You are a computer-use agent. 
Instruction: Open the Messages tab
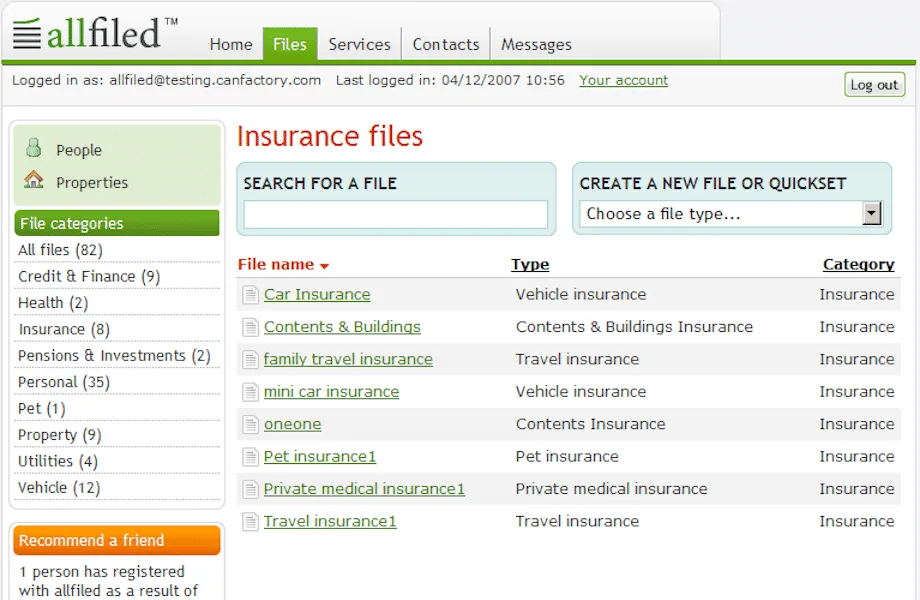click(x=536, y=44)
